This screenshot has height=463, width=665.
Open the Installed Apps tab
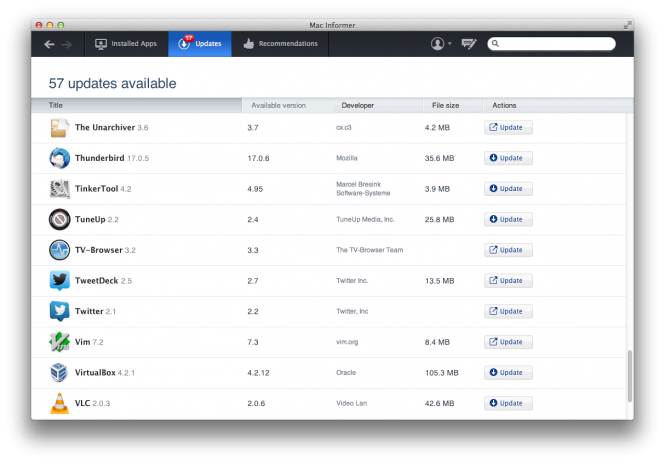pyautogui.click(x=126, y=44)
